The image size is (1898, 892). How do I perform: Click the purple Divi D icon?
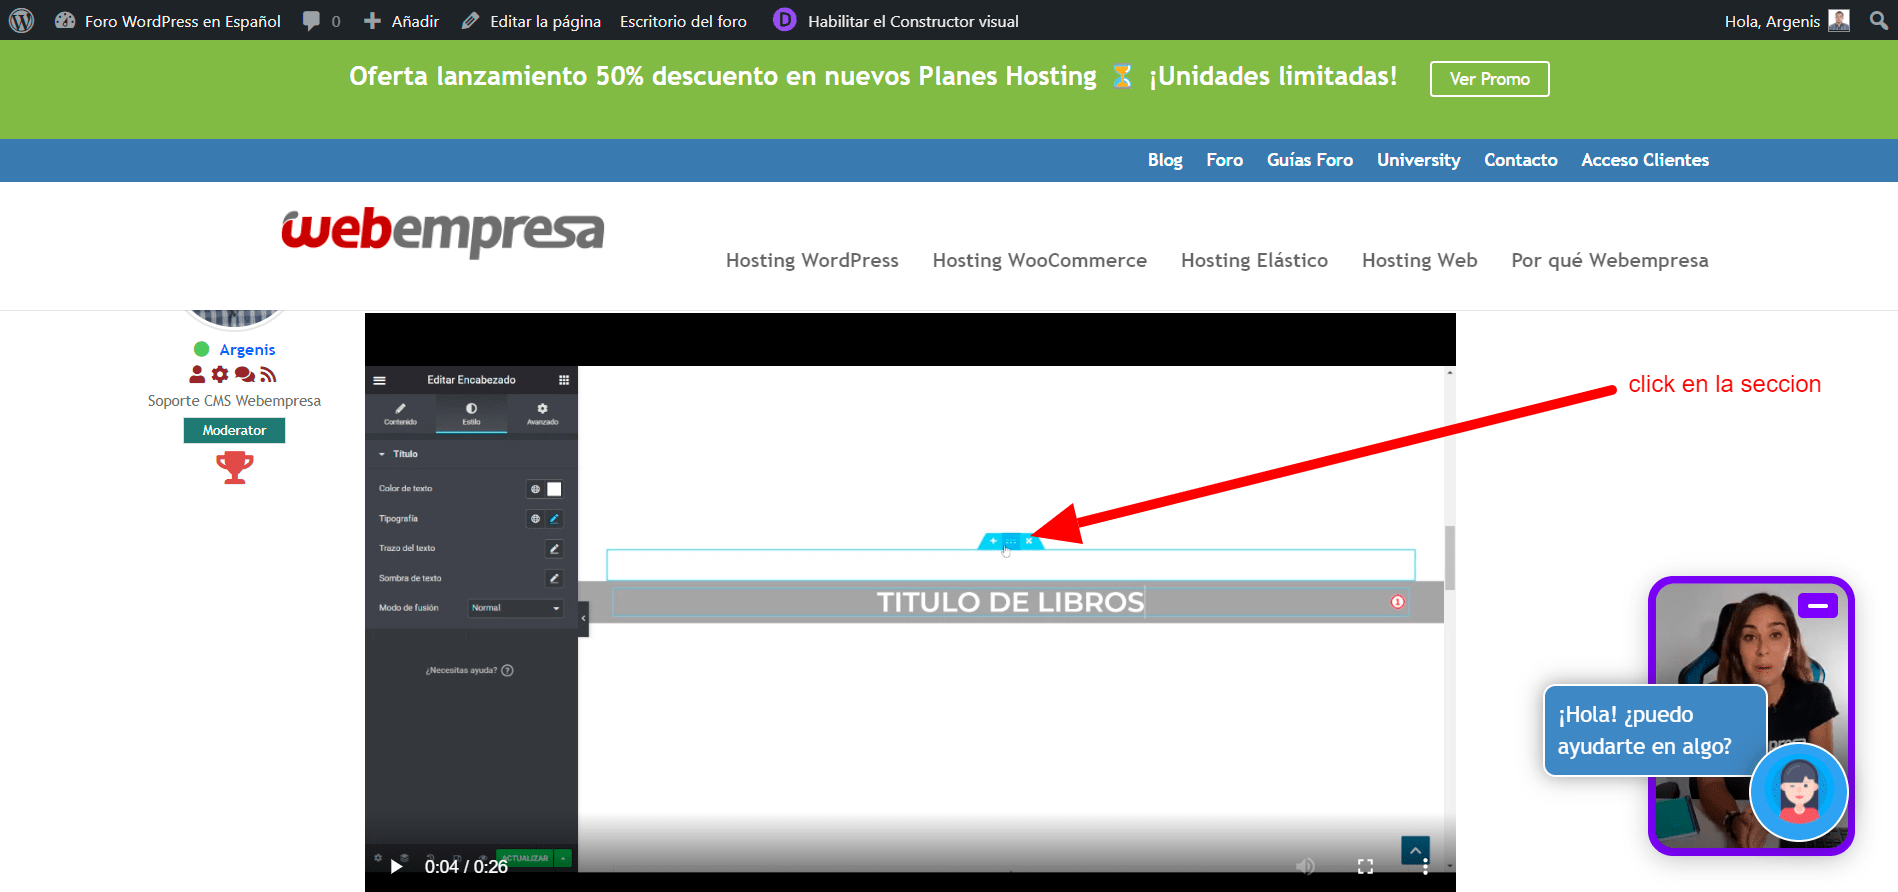[785, 20]
